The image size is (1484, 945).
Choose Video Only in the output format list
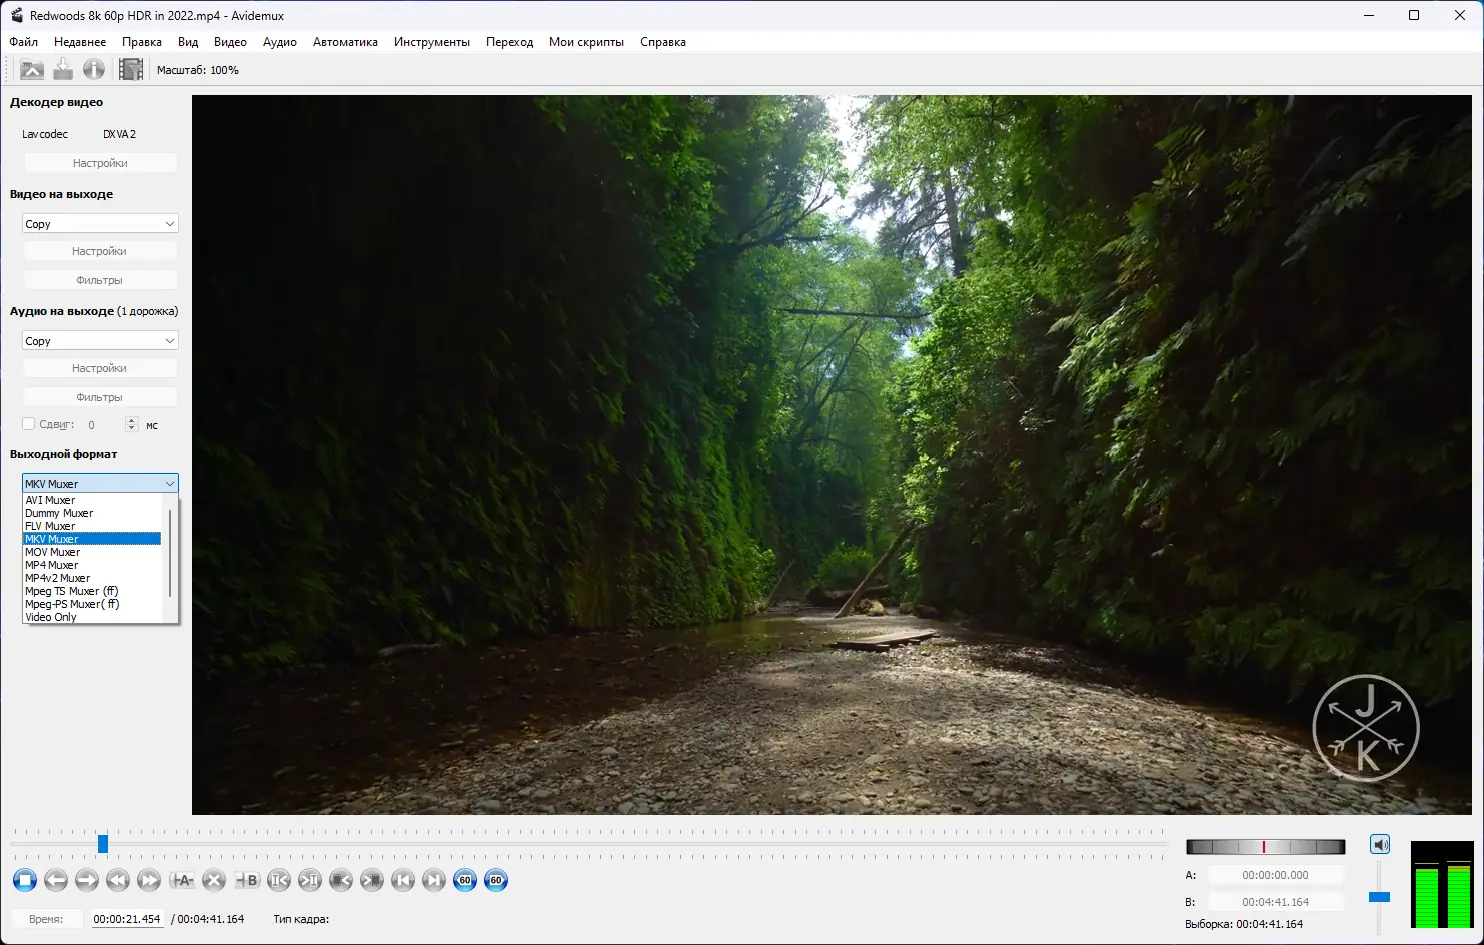tap(51, 617)
